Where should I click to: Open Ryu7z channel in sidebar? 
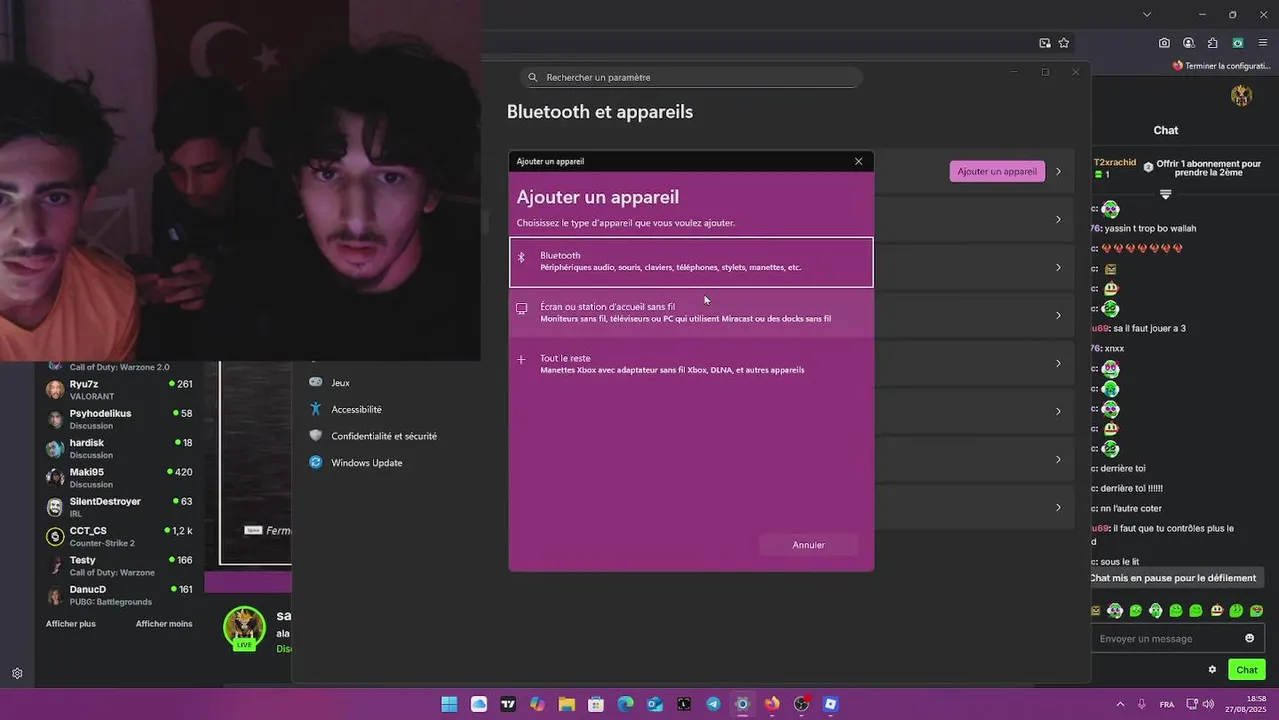[x=118, y=390]
